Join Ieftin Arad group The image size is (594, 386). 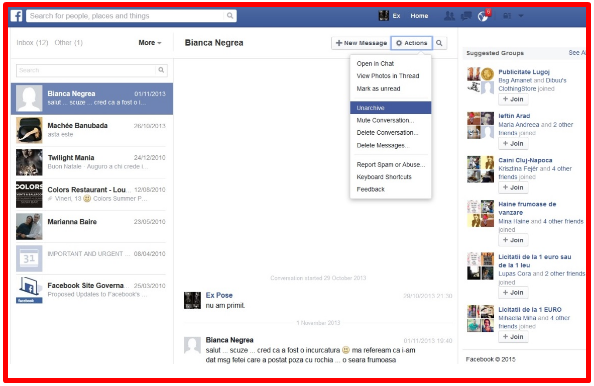(513, 144)
